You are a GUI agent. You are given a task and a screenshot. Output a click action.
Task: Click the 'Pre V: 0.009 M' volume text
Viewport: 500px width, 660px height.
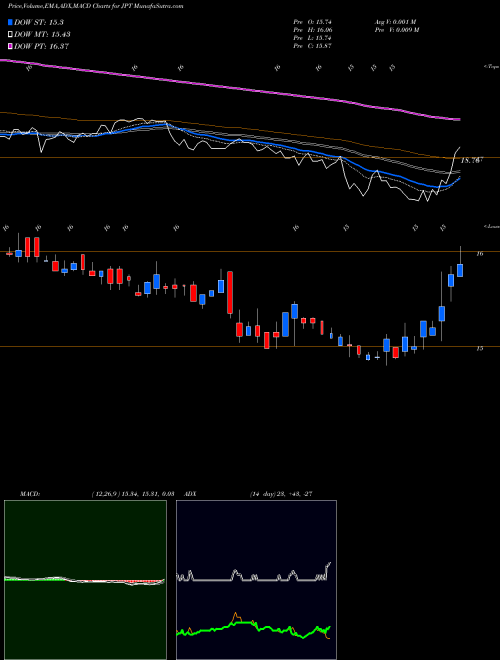coord(396,30)
